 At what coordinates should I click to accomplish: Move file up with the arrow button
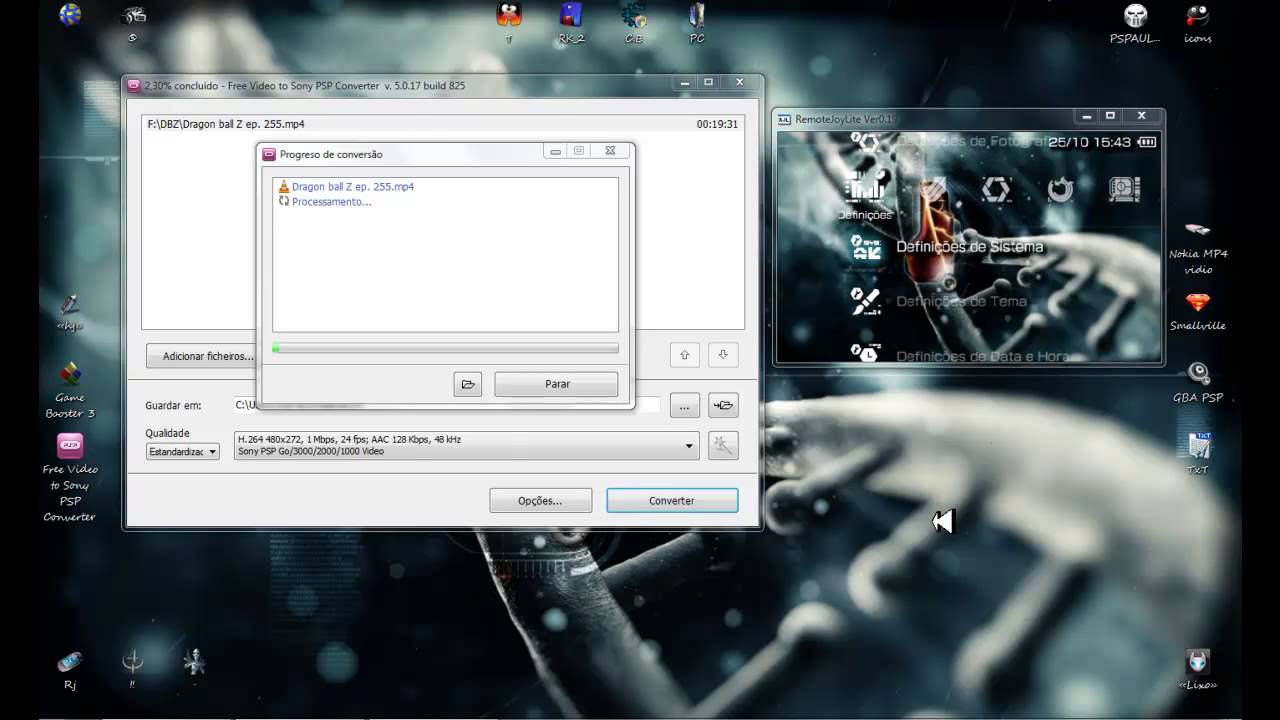(685, 354)
